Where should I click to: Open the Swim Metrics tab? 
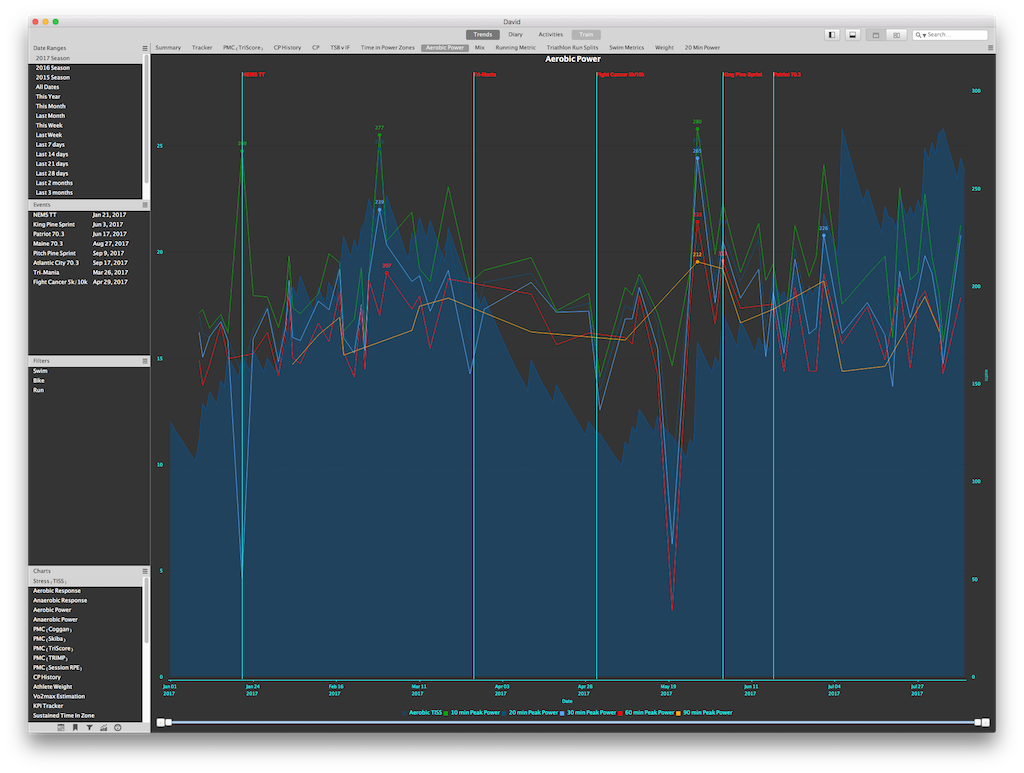626,48
